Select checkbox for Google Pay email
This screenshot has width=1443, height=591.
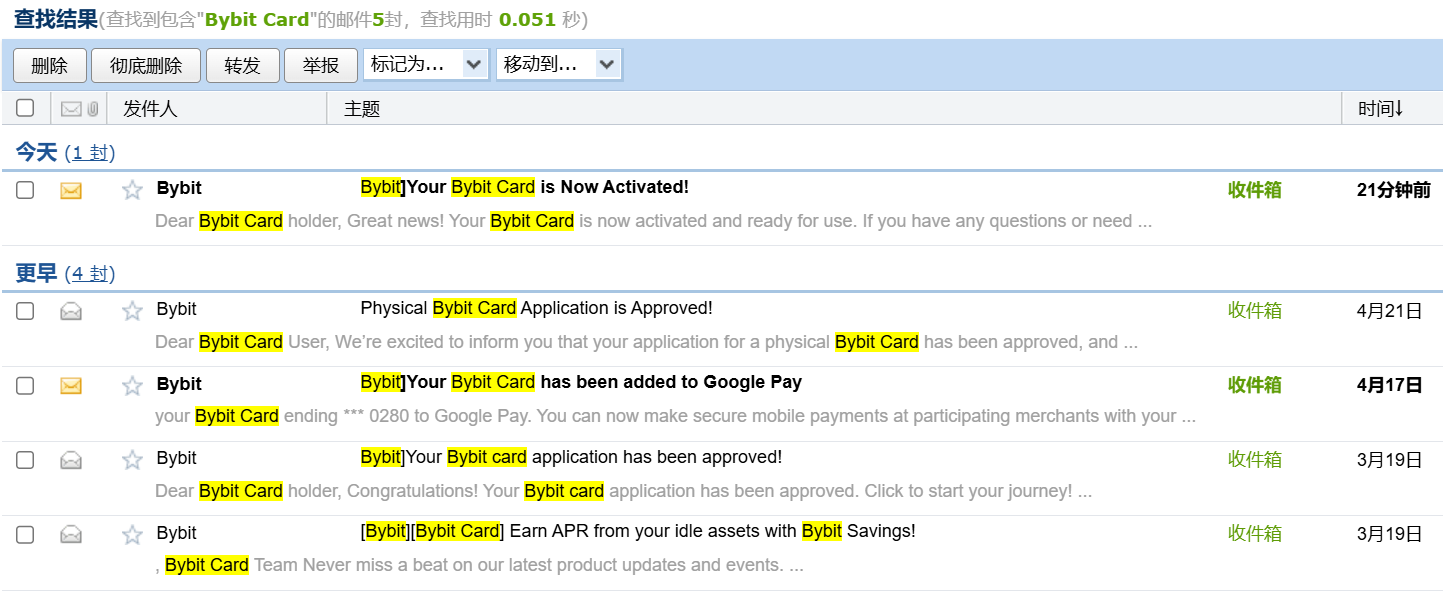[25, 385]
